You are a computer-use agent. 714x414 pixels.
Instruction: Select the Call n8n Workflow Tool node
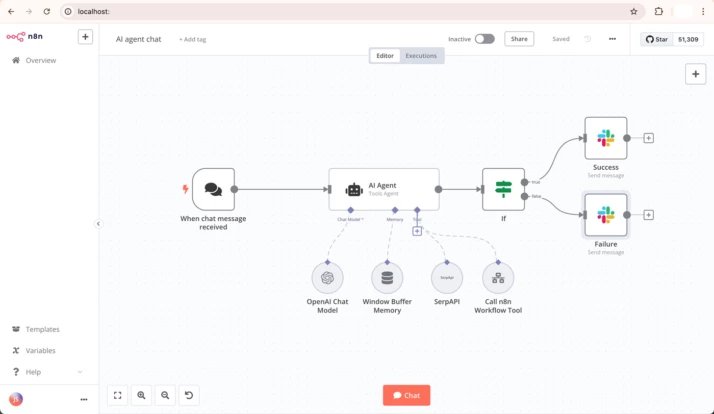tap(498, 278)
